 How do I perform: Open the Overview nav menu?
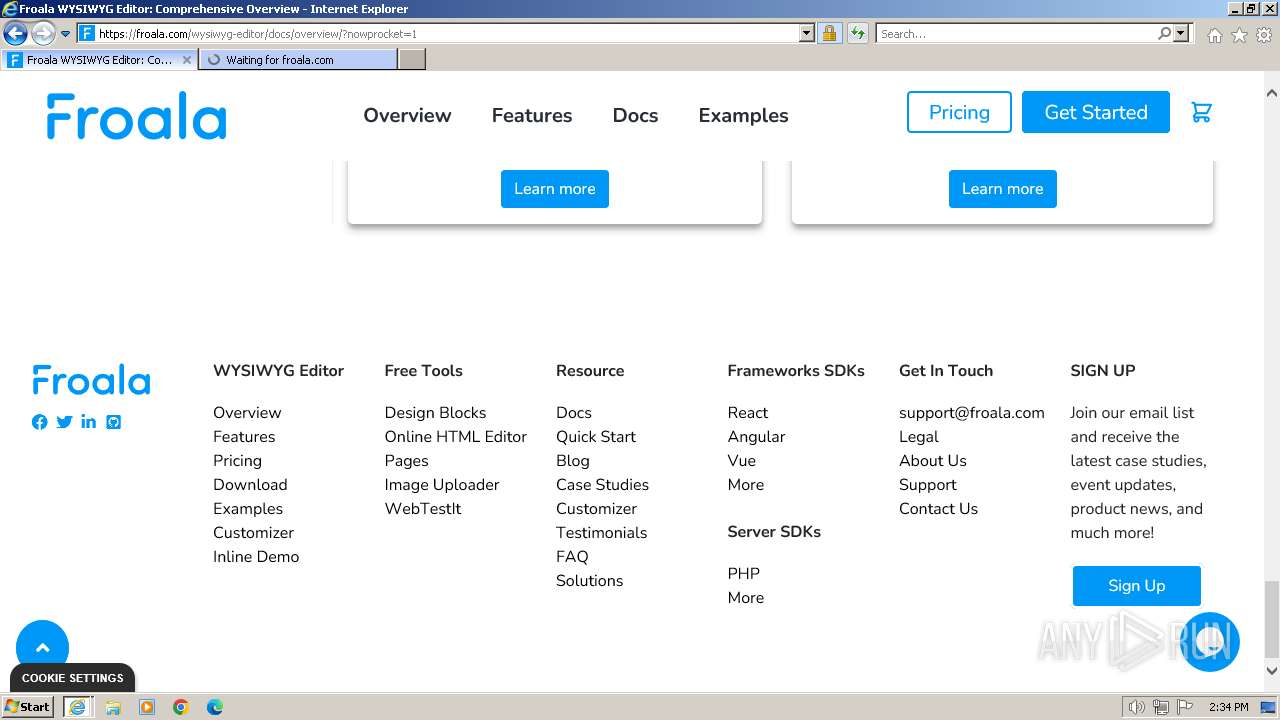pos(407,115)
